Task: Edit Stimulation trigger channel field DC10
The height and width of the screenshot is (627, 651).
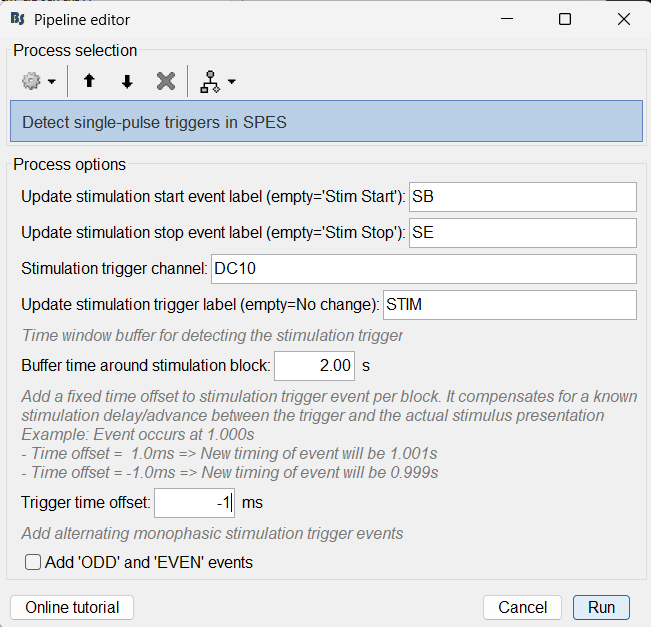Action: click(x=423, y=269)
